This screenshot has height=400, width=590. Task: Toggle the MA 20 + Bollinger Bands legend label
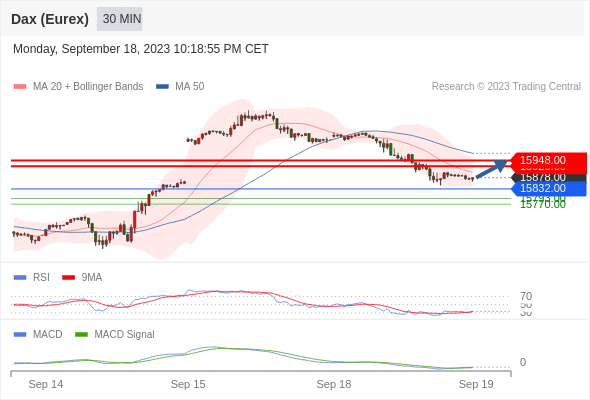88,87
